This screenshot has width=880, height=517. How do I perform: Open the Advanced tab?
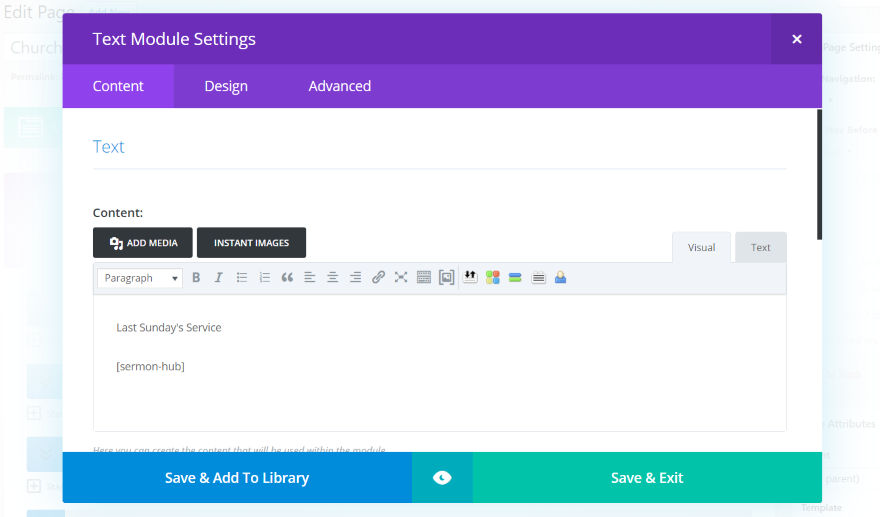coord(339,86)
